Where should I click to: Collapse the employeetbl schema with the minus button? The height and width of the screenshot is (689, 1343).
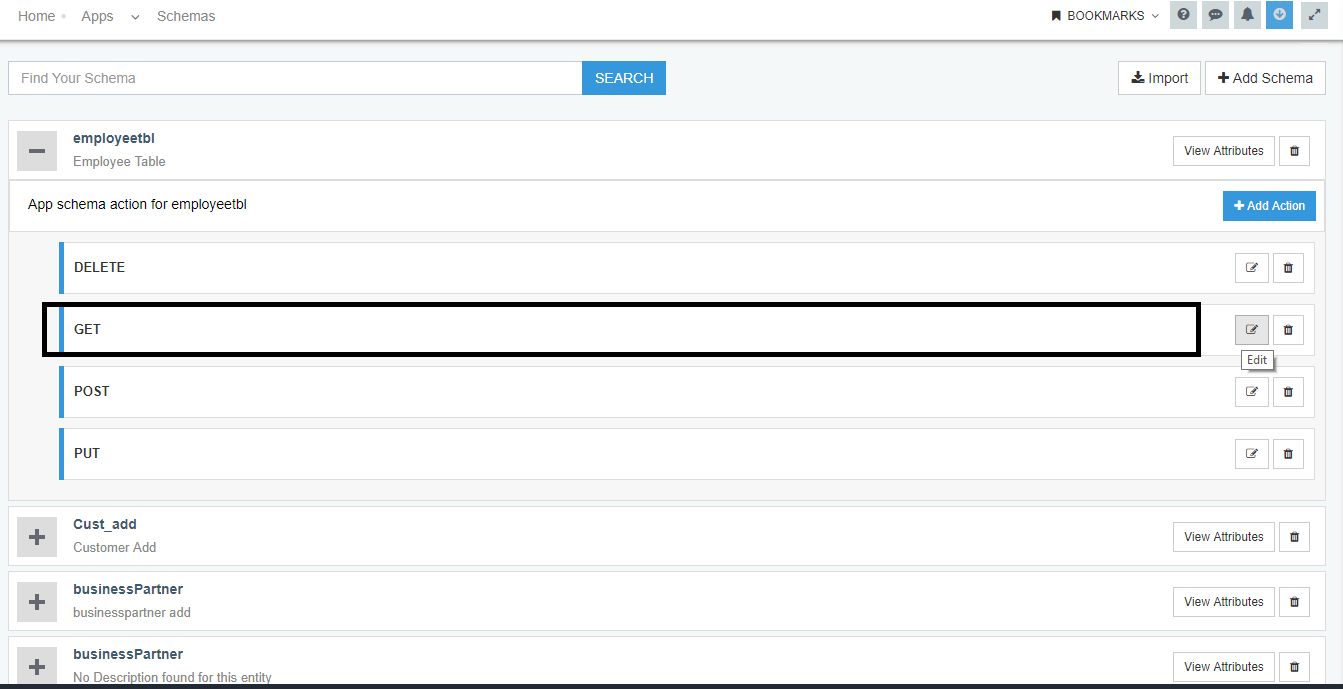click(37, 150)
